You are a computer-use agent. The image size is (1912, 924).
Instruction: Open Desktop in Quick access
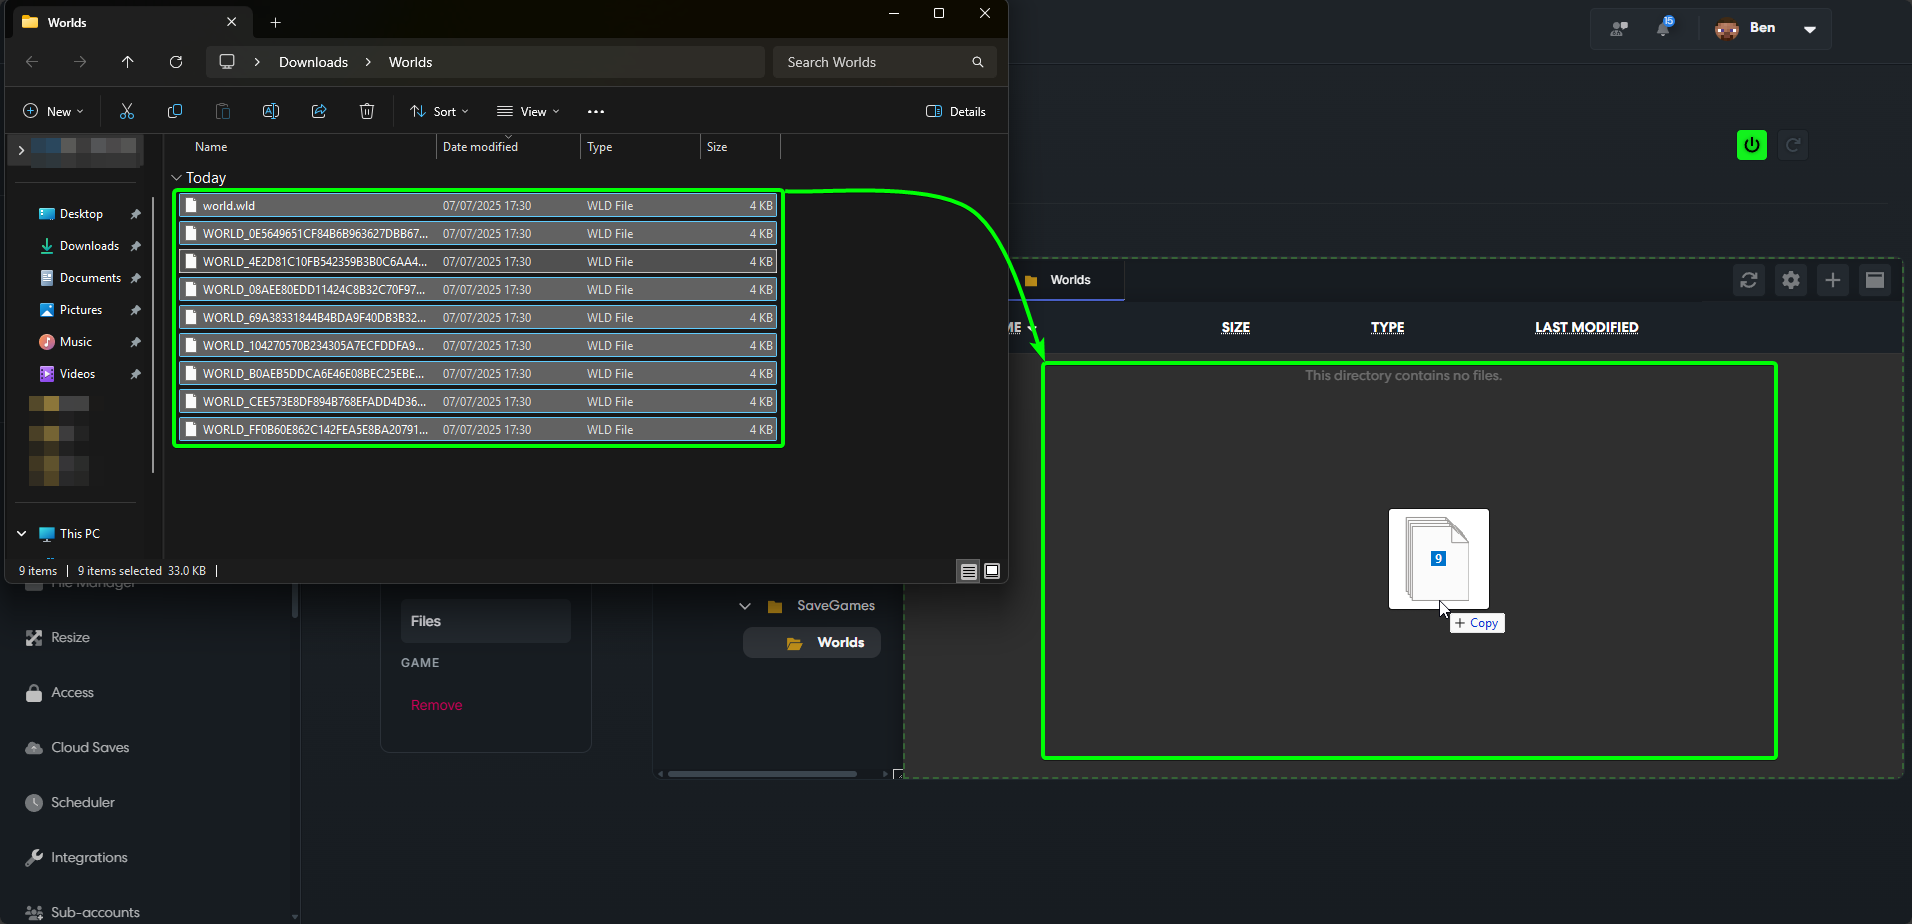point(81,214)
